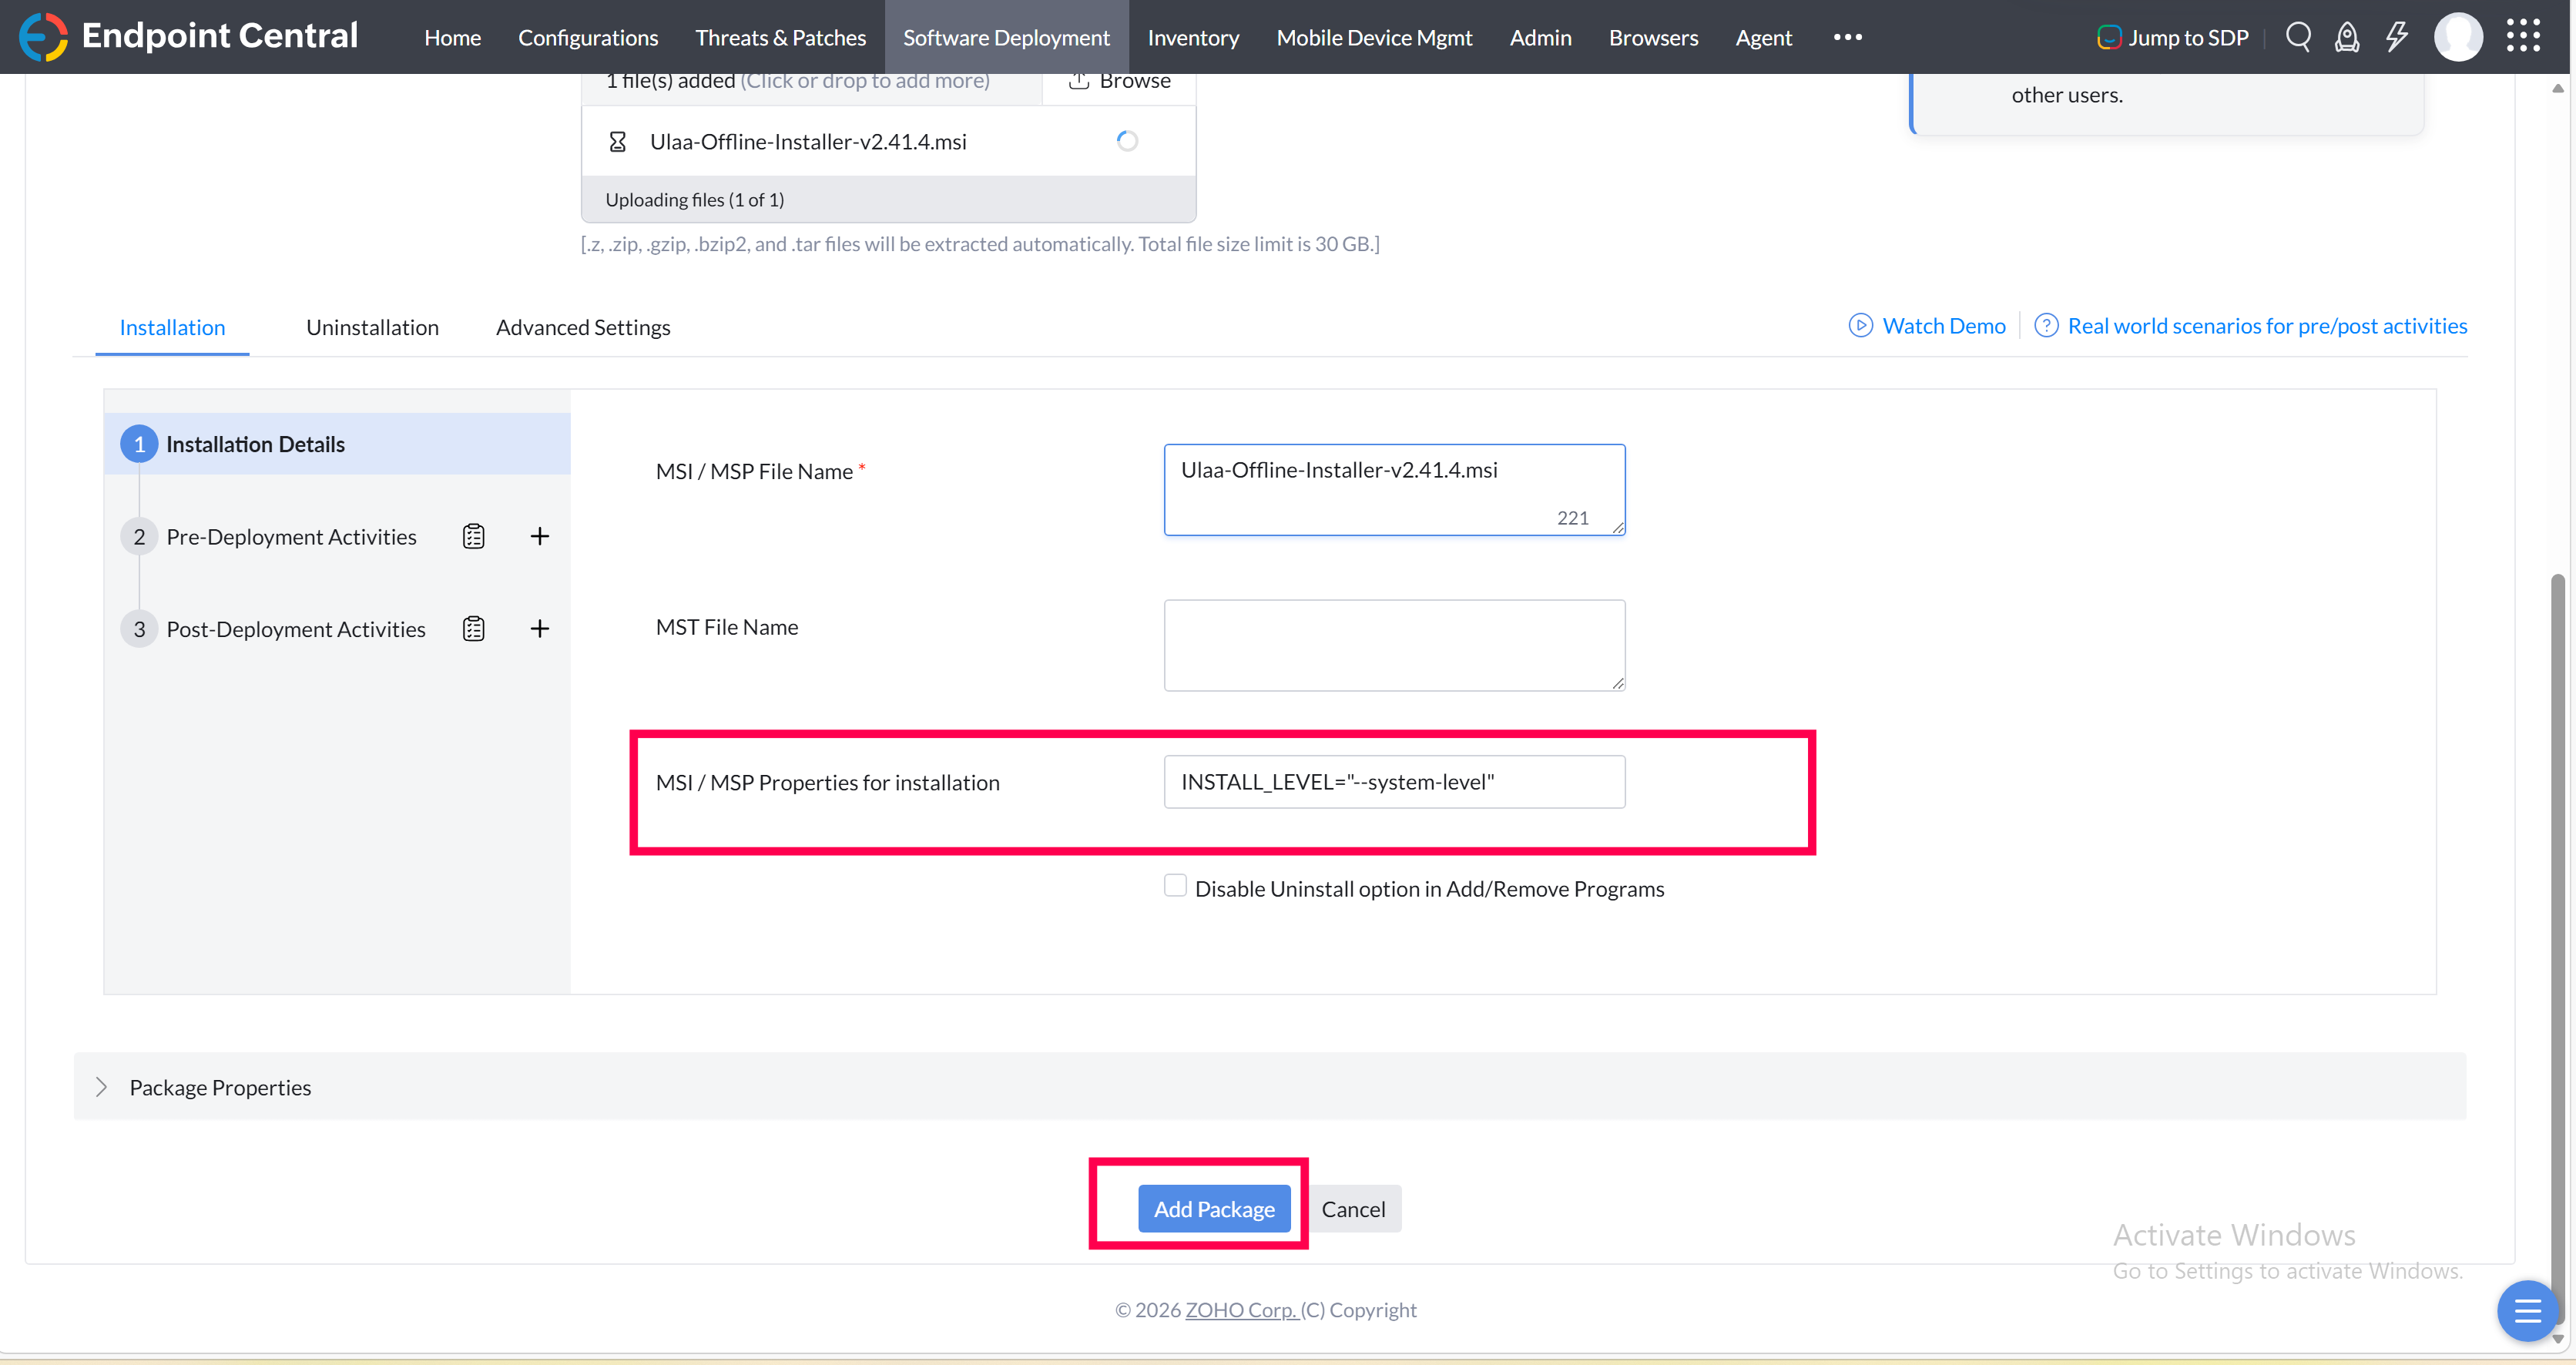
Task: Add a Post-Deployment activity with plus
Action: click(539, 629)
